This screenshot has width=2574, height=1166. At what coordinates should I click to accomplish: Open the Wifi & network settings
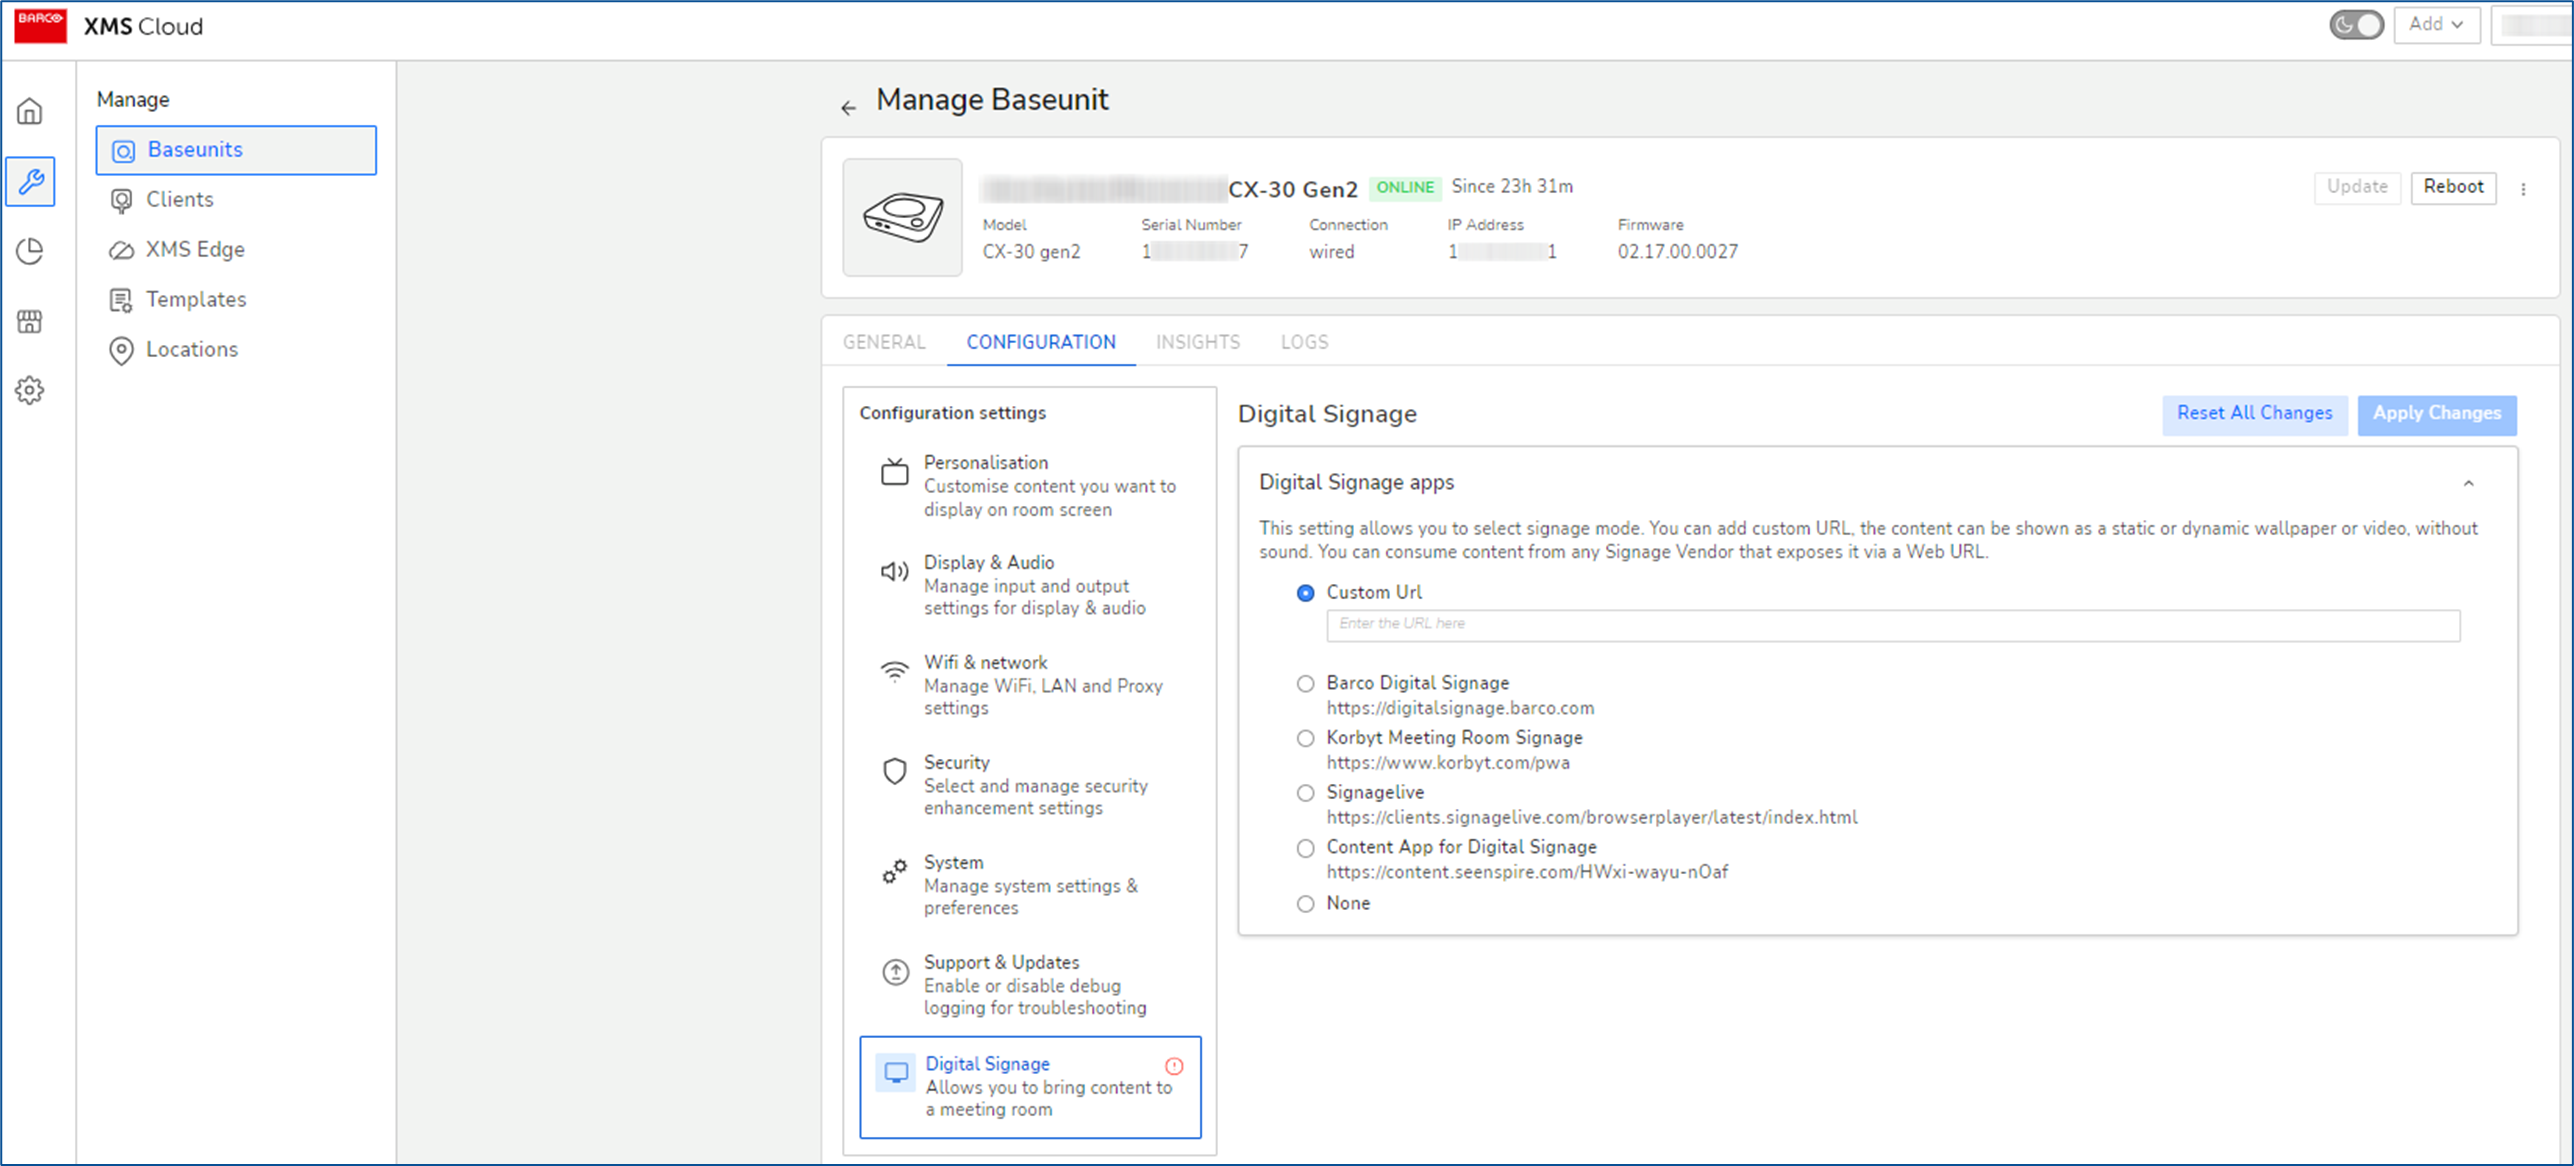tap(1030, 685)
